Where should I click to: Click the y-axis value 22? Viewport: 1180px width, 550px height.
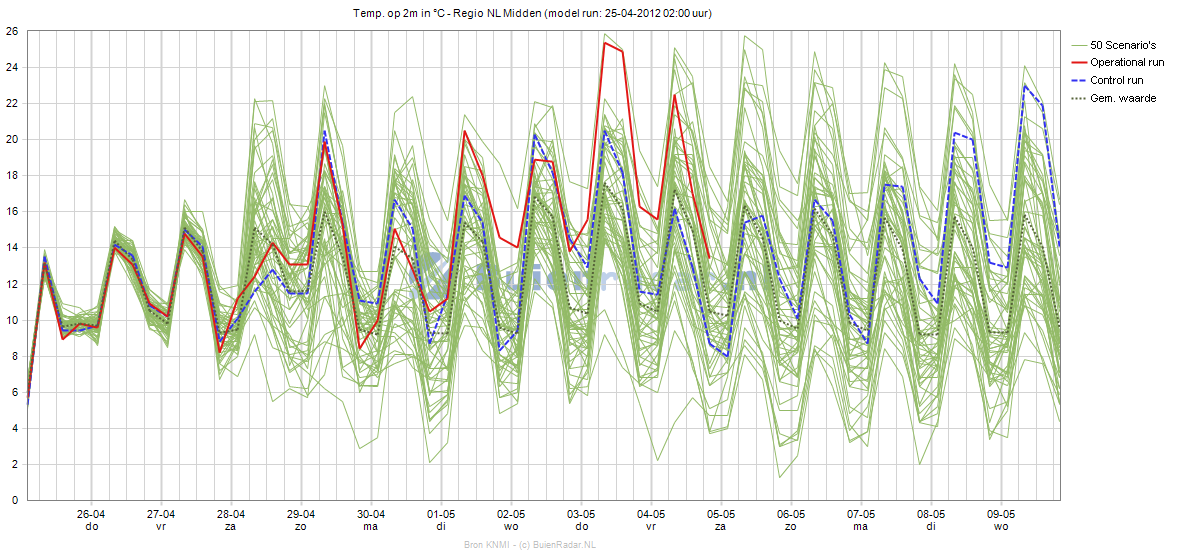coord(12,104)
